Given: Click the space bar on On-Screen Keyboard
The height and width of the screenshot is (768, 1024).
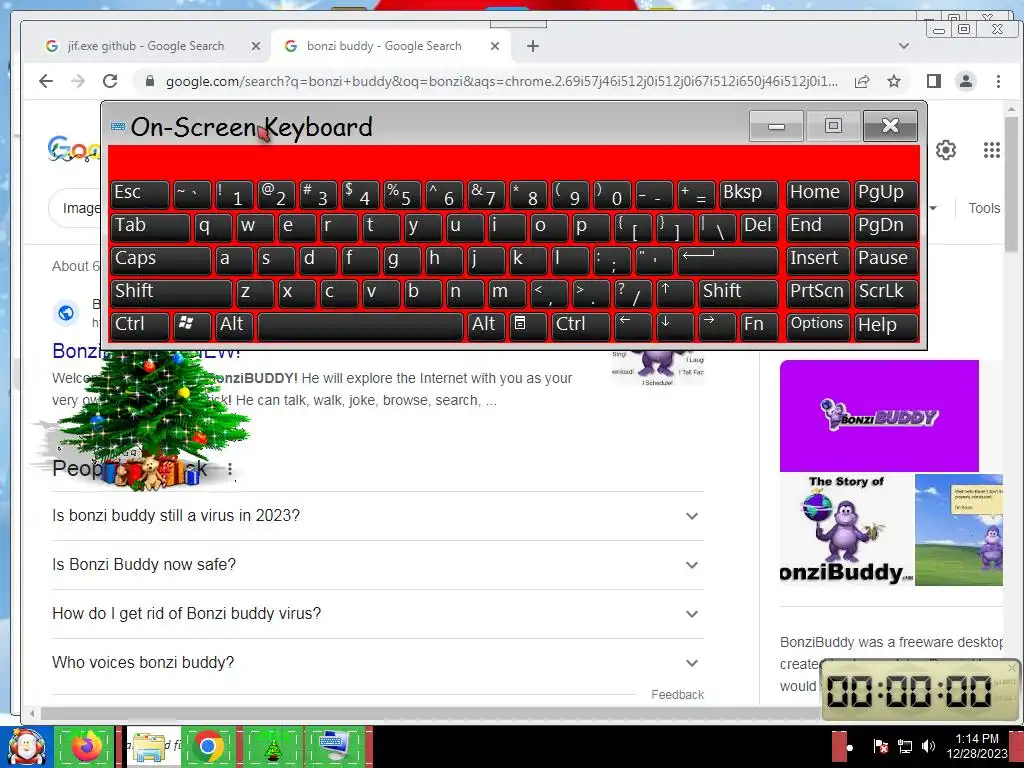Looking at the screenshot, I should tap(360, 325).
